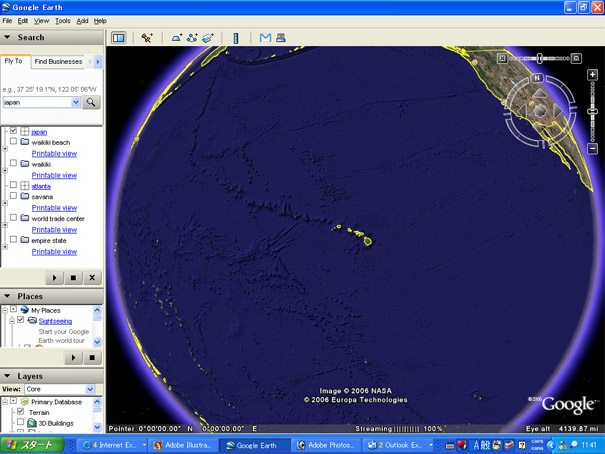
Task: Open the search history dropdown arrow
Action: (76, 102)
